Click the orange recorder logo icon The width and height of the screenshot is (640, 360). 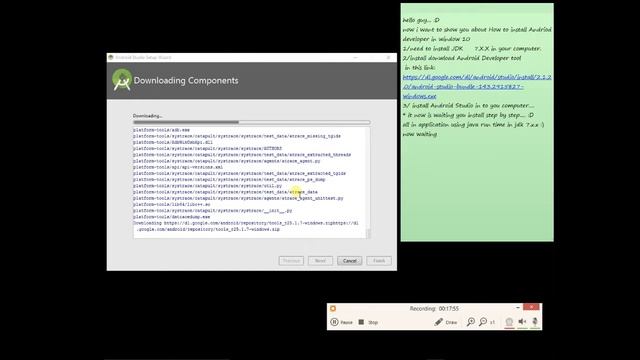click(x=333, y=309)
